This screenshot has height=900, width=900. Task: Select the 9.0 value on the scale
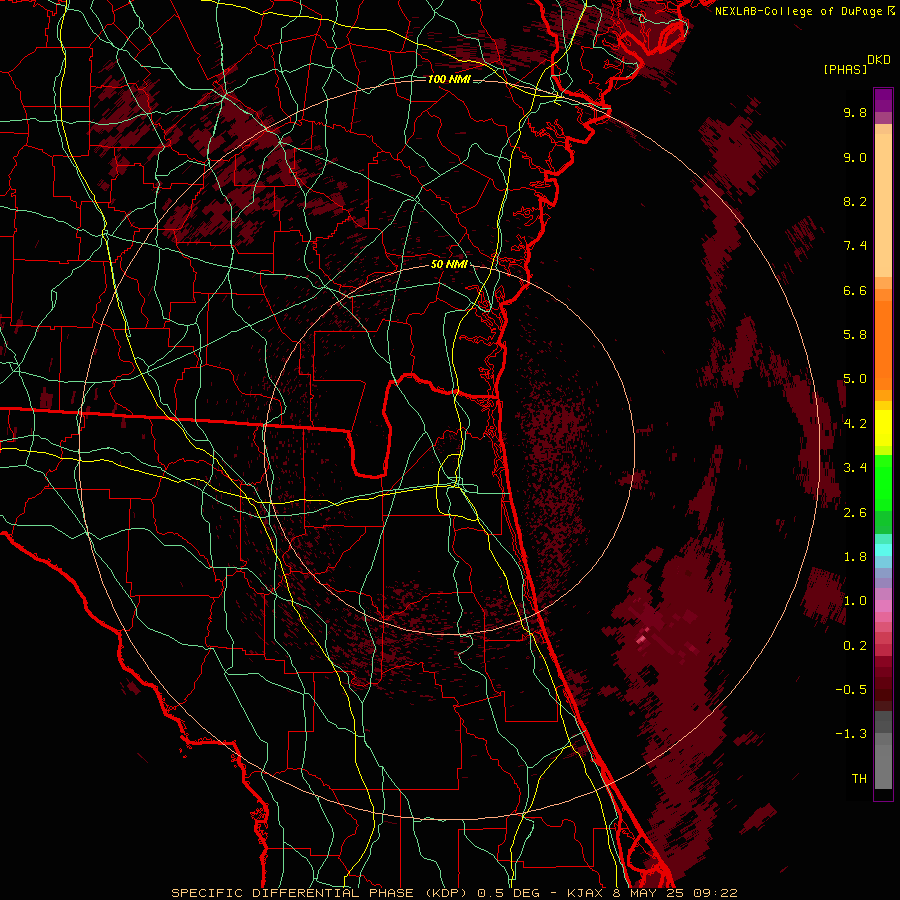(855, 157)
